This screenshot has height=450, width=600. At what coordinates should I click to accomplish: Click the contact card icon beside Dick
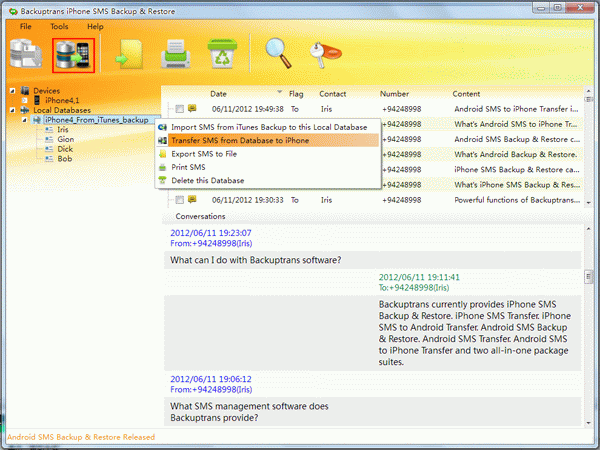49,149
